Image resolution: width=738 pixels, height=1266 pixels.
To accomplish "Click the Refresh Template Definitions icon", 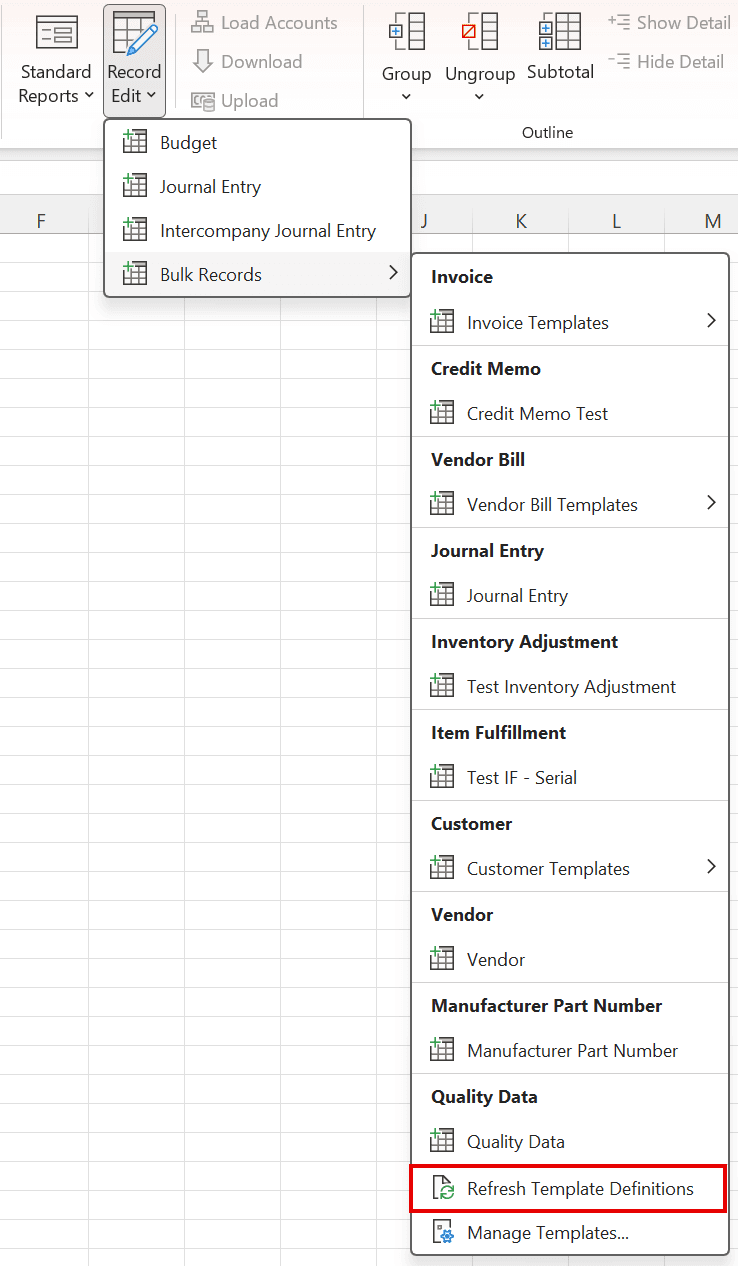I will pos(442,1189).
